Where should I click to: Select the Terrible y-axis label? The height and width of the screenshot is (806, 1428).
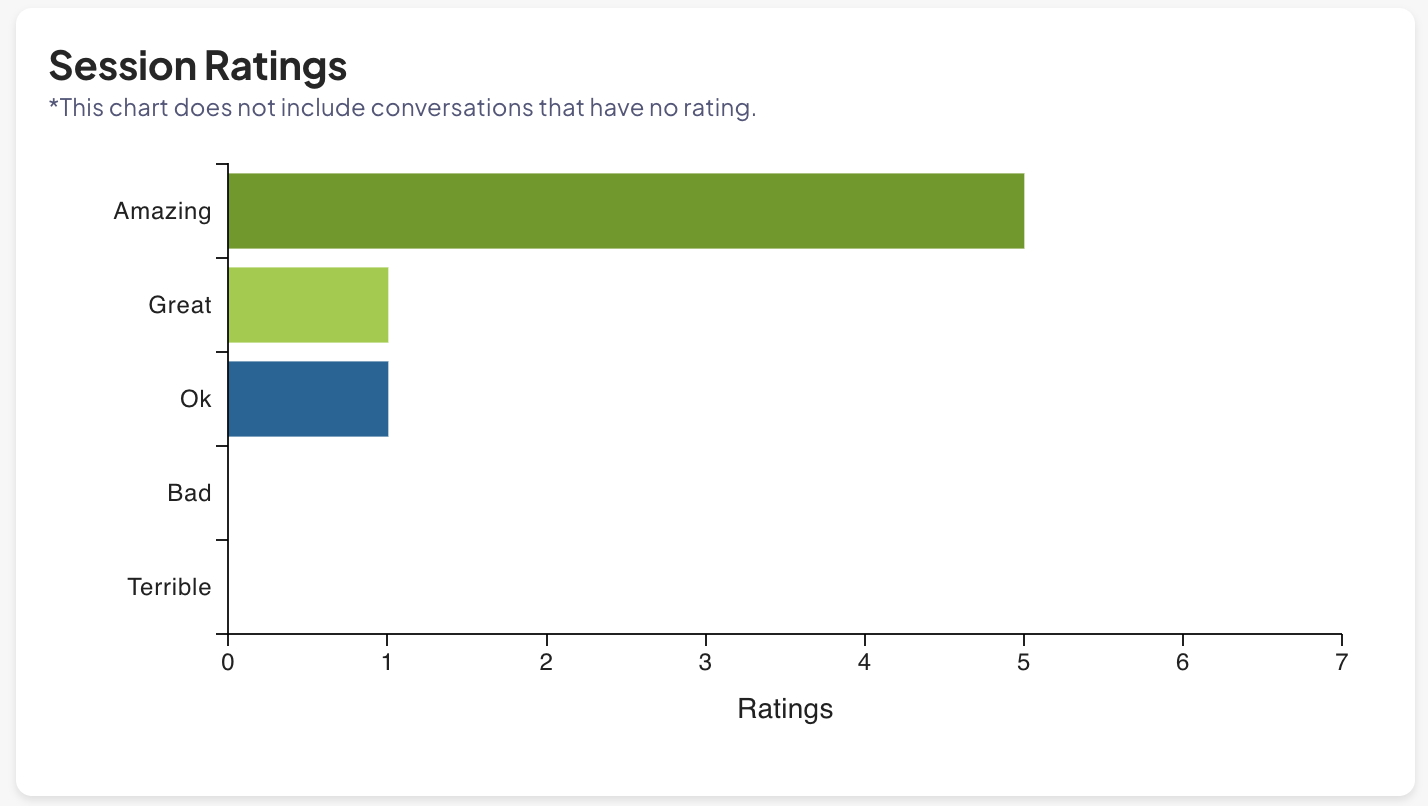click(170, 587)
